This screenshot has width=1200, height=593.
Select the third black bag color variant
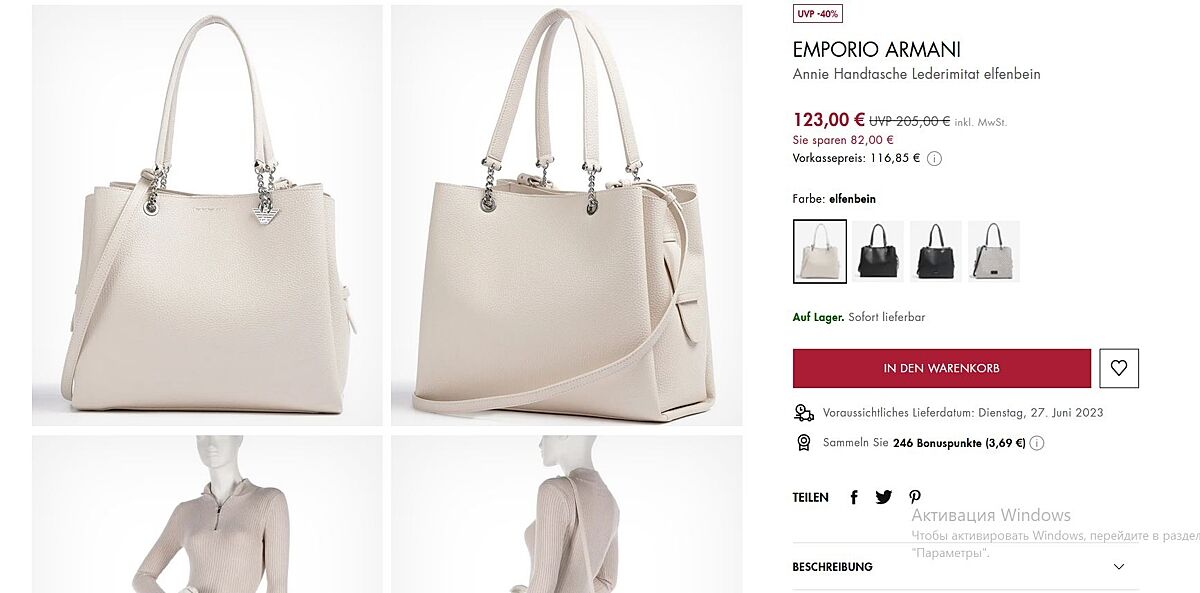click(x=936, y=251)
